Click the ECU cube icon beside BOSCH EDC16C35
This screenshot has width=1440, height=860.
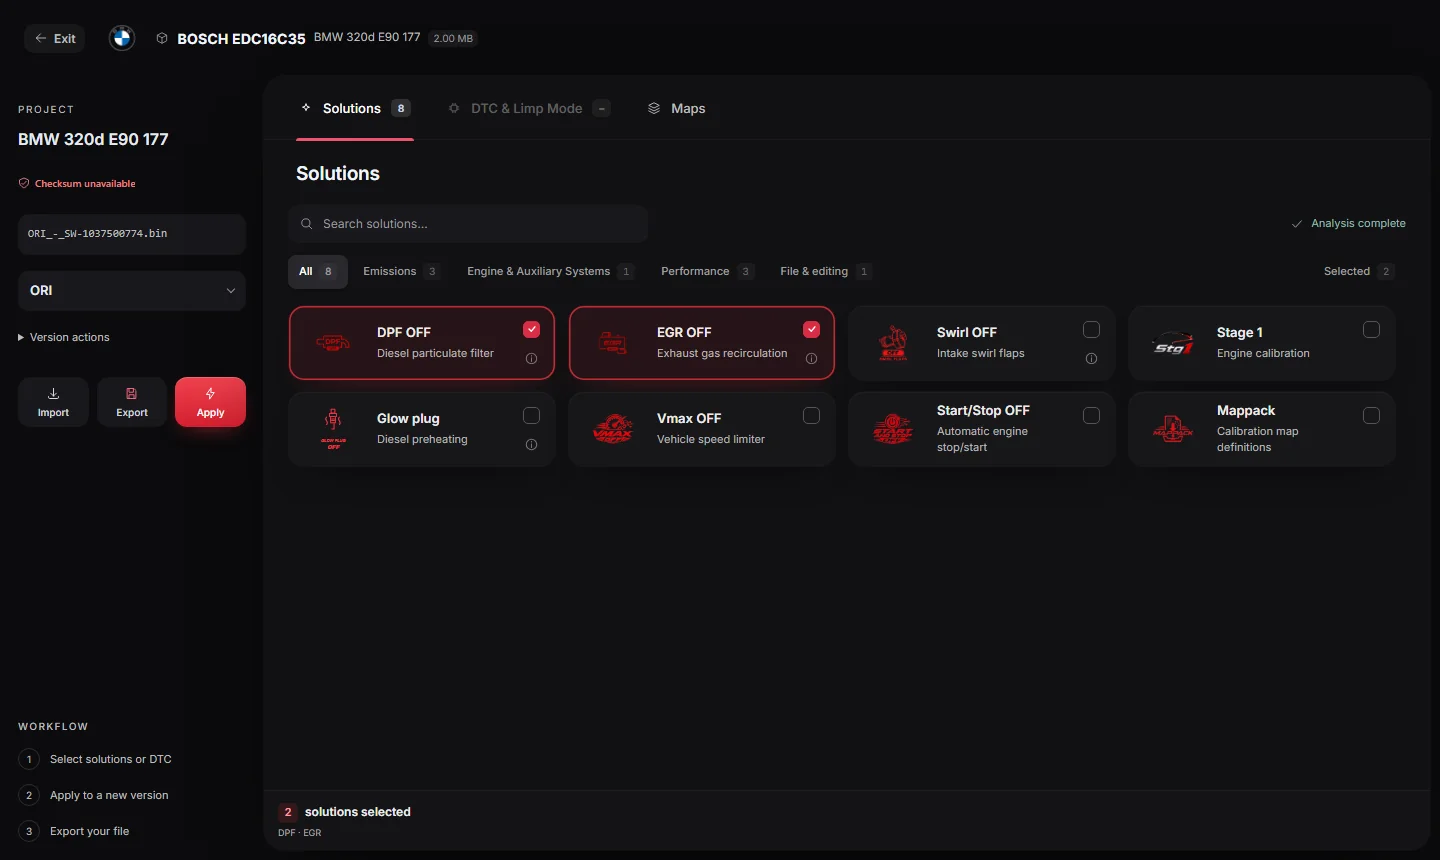[162, 38]
